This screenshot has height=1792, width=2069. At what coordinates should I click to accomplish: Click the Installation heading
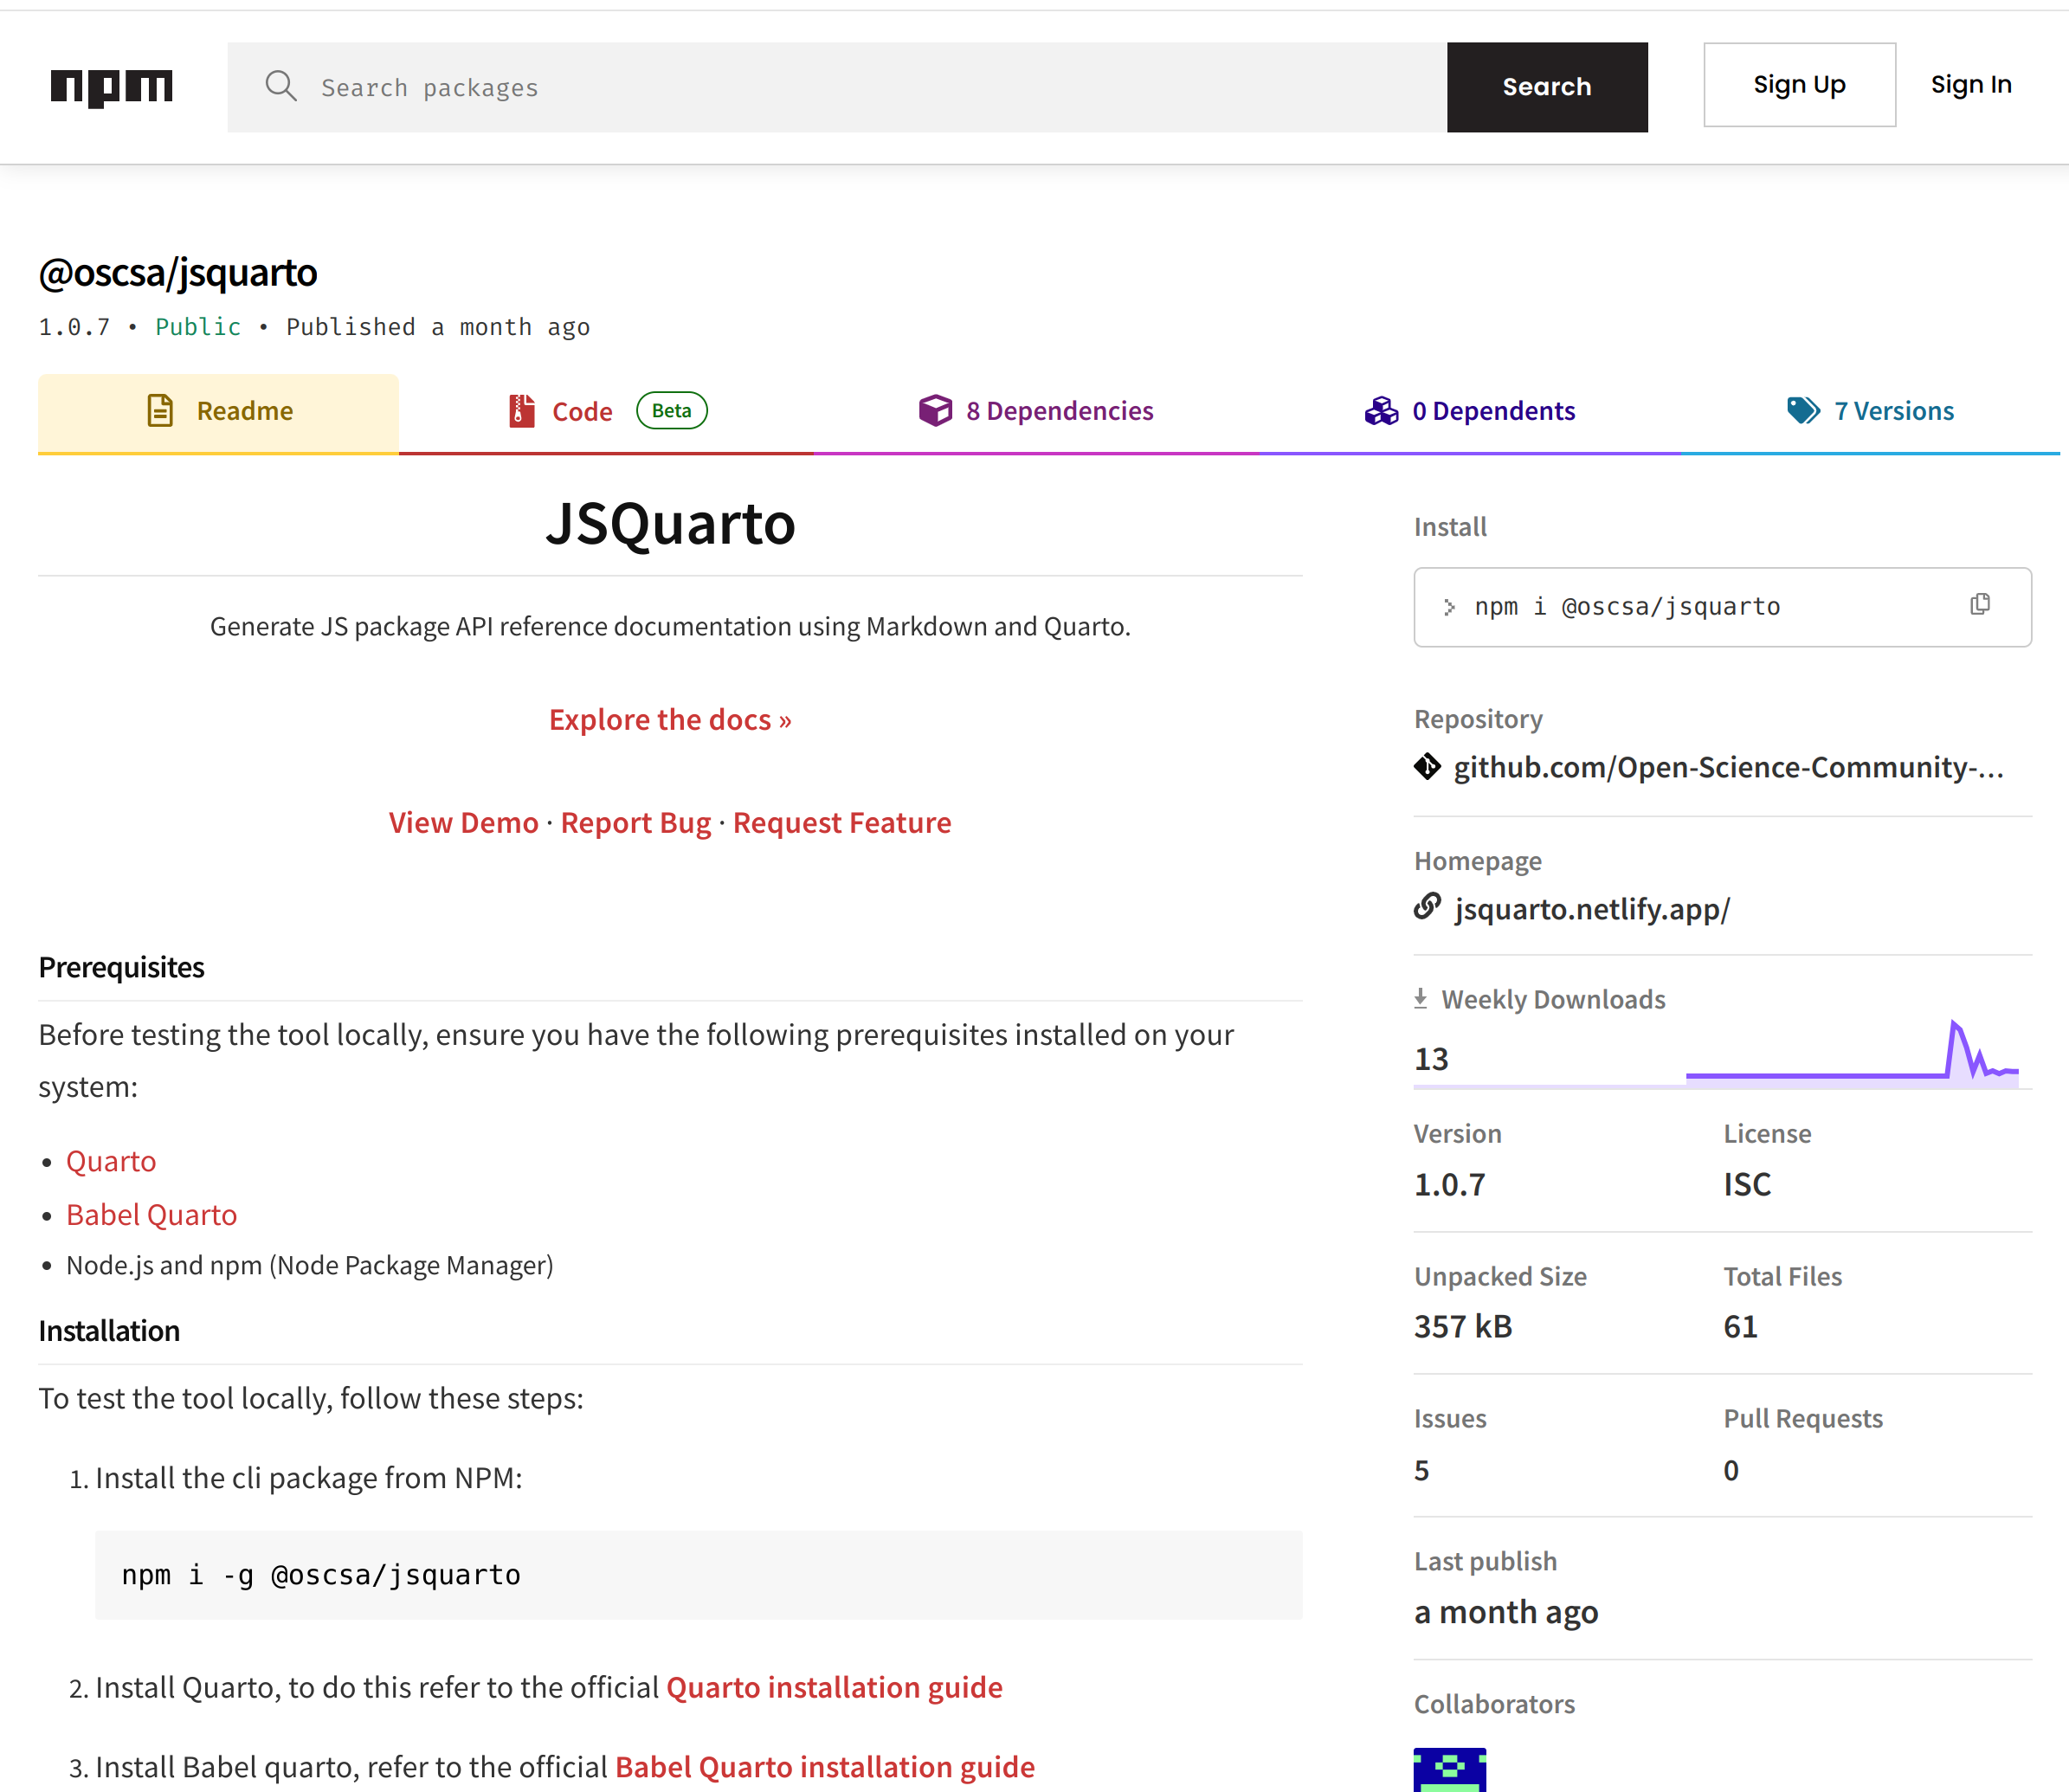coord(109,1330)
